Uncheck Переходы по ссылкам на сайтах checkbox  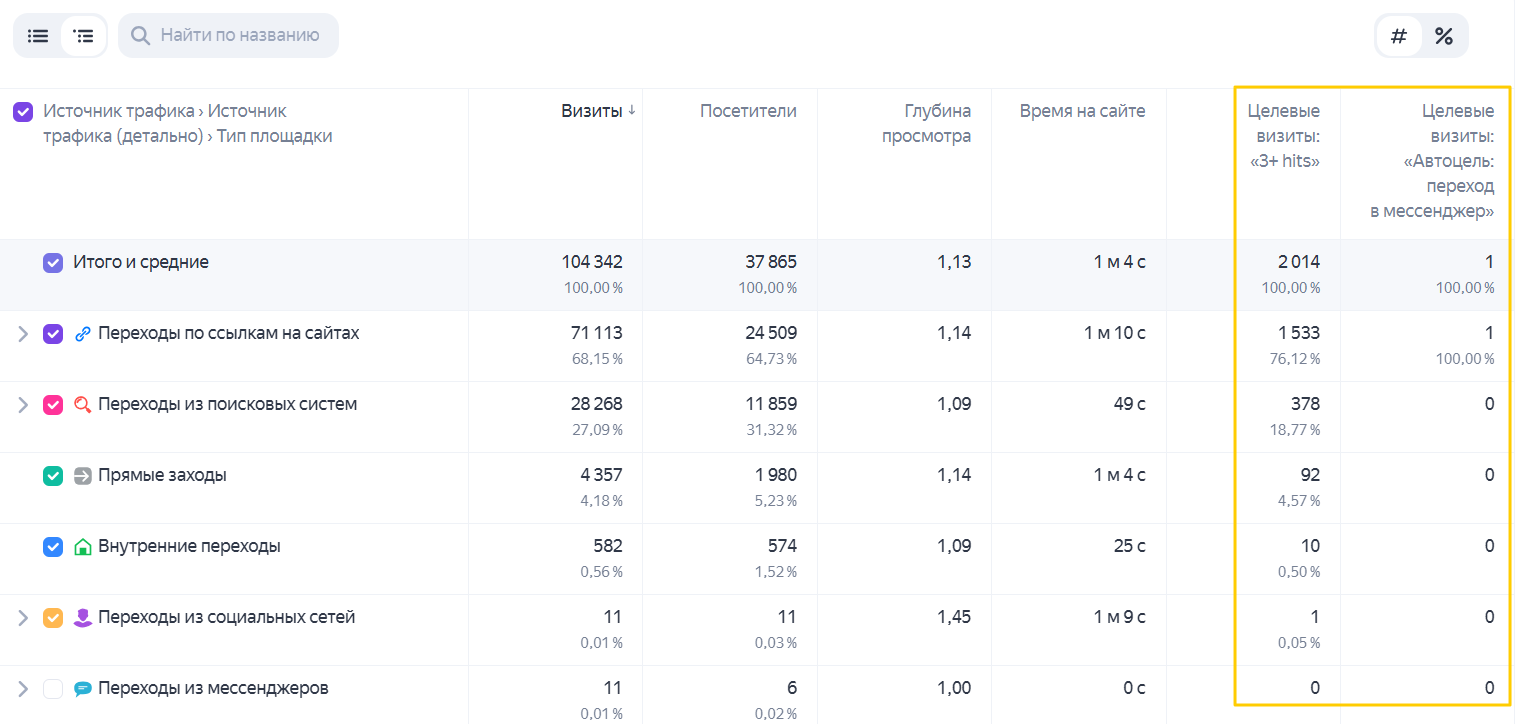pos(53,334)
